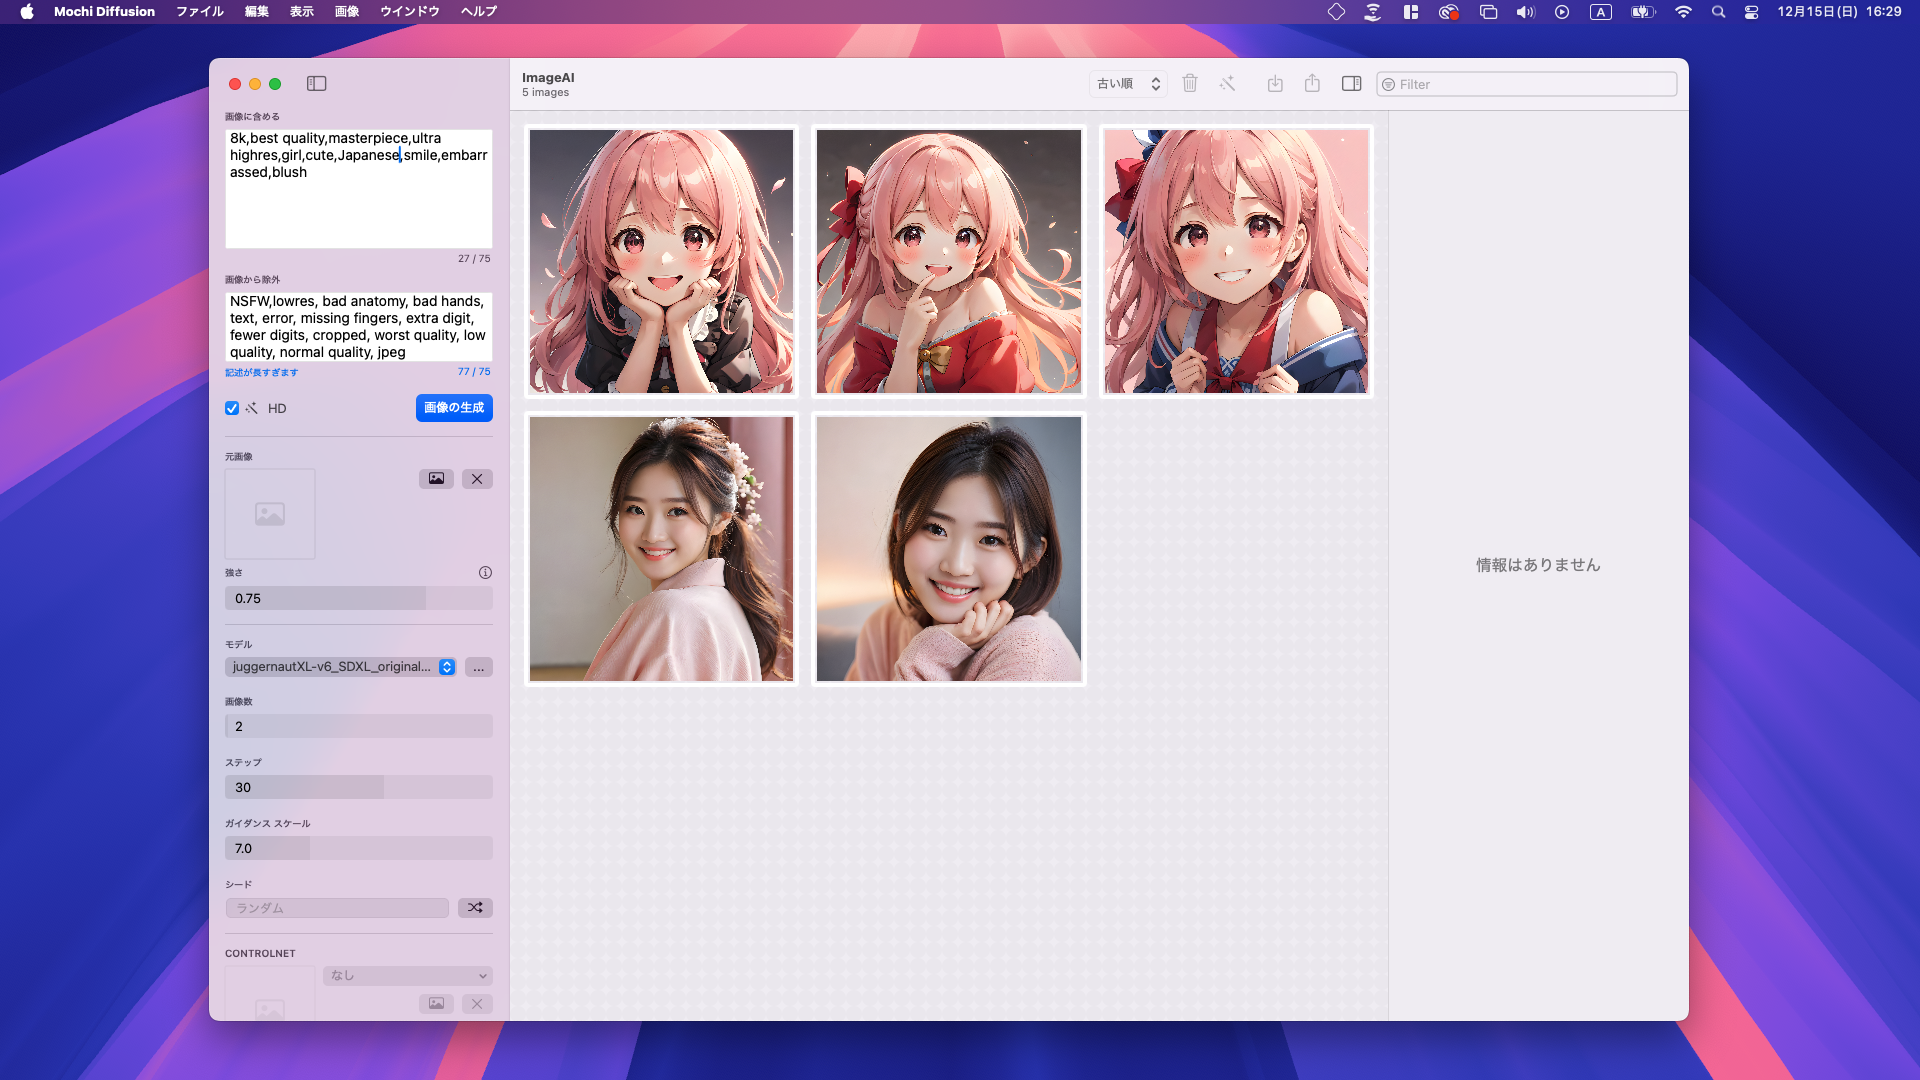The width and height of the screenshot is (1920, 1080).
Task: Open the ファイル menu
Action: (x=200, y=12)
